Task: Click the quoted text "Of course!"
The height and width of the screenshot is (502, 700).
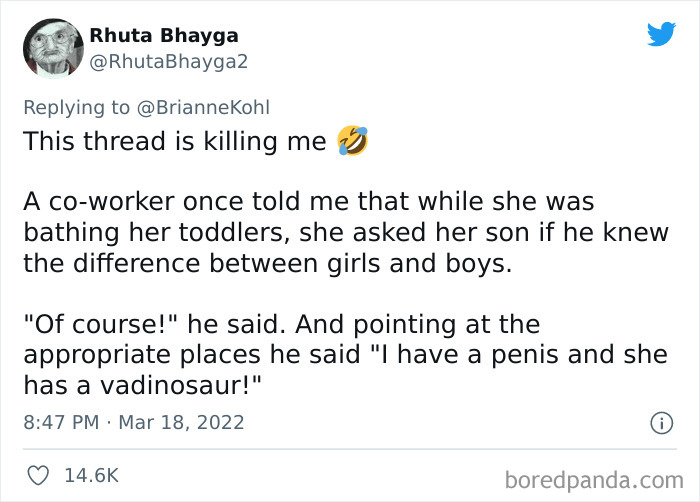Action: (95, 325)
